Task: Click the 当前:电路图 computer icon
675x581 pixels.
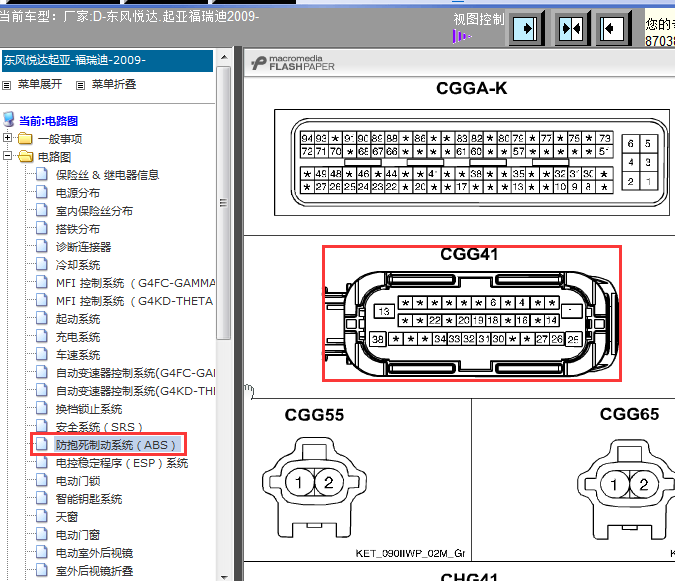Action: click(x=9, y=120)
